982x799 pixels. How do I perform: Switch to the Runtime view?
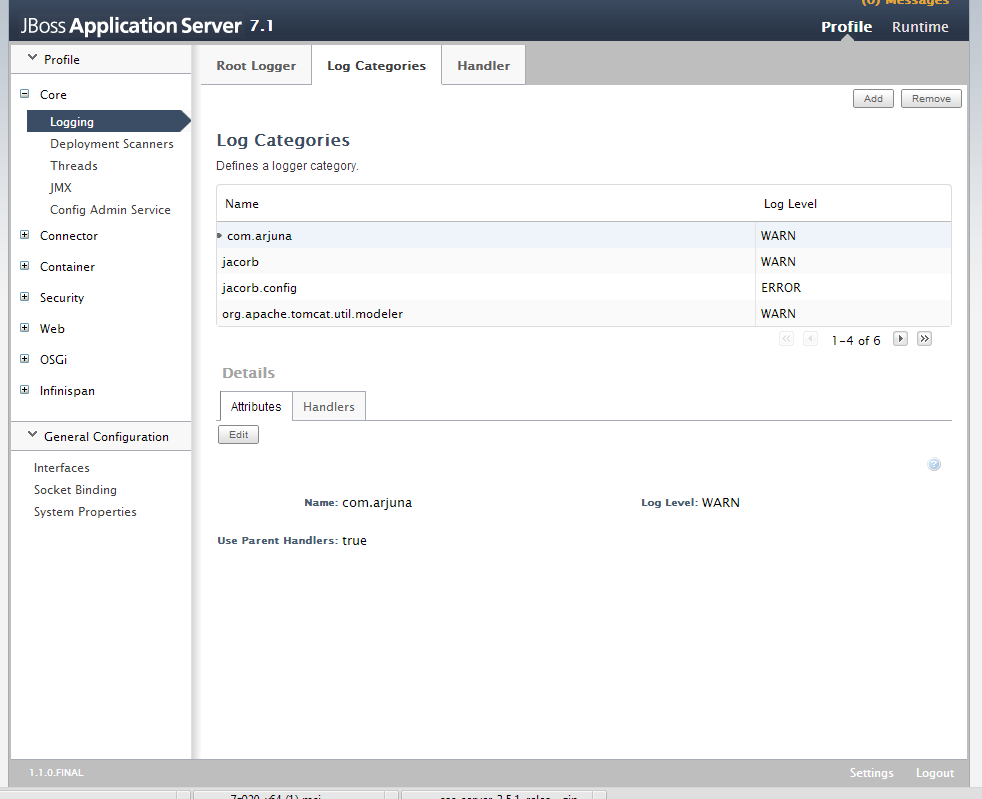point(919,27)
